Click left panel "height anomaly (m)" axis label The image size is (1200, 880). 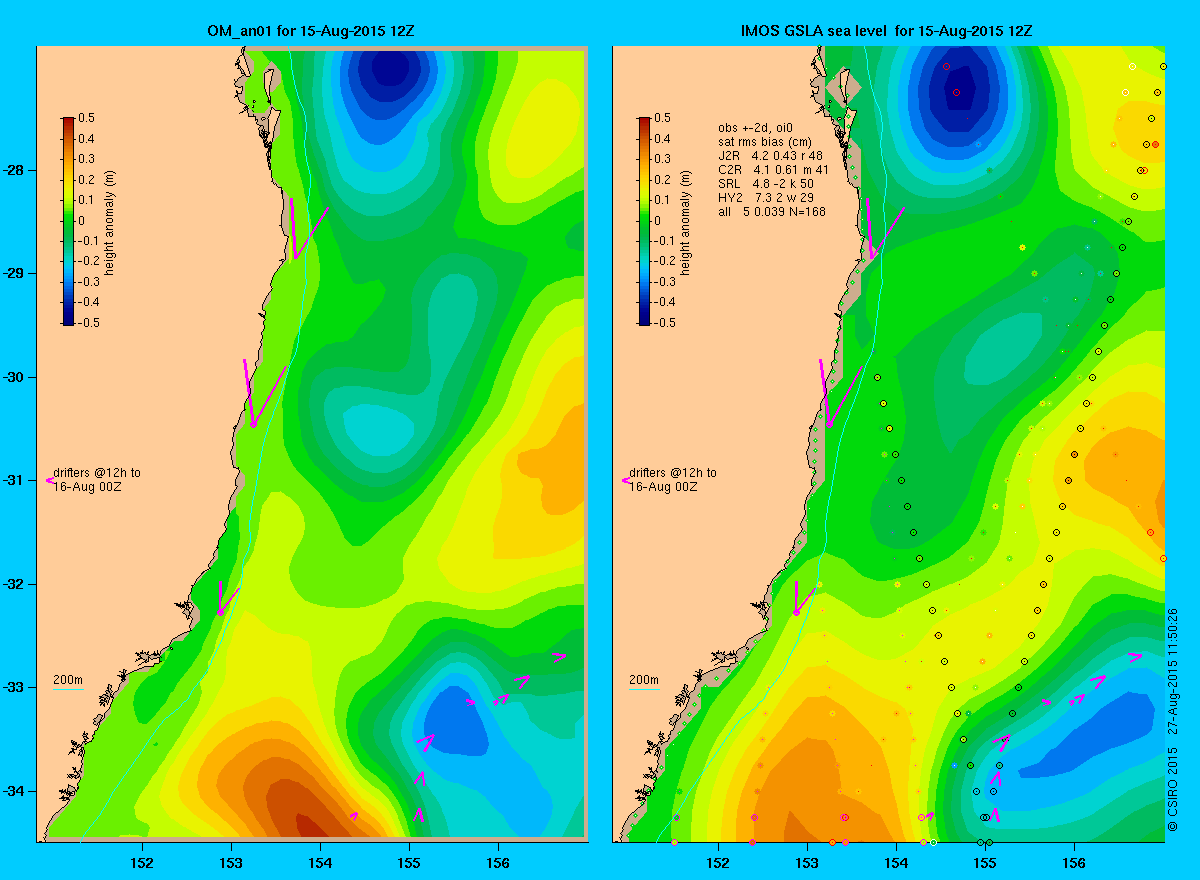(x=110, y=221)
